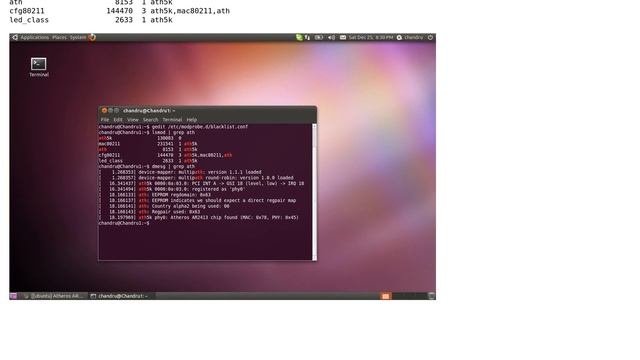Open the volume control indicator

[x=331, y=38]
